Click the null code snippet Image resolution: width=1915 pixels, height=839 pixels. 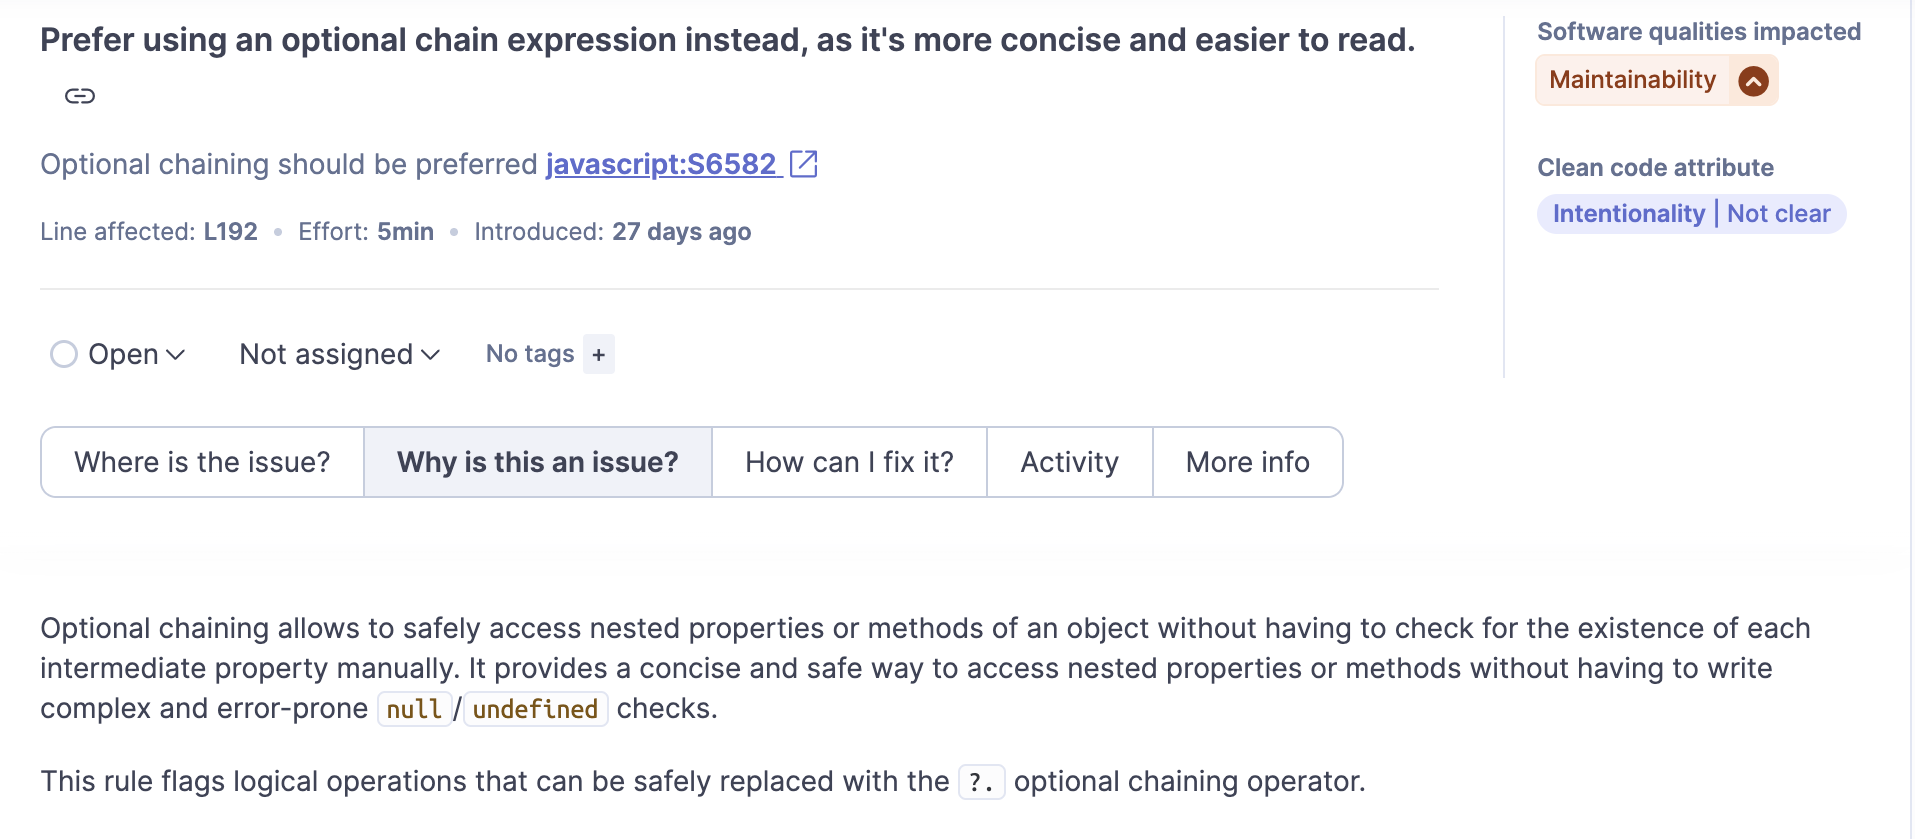pyautogui.click(x=414, y=709)
